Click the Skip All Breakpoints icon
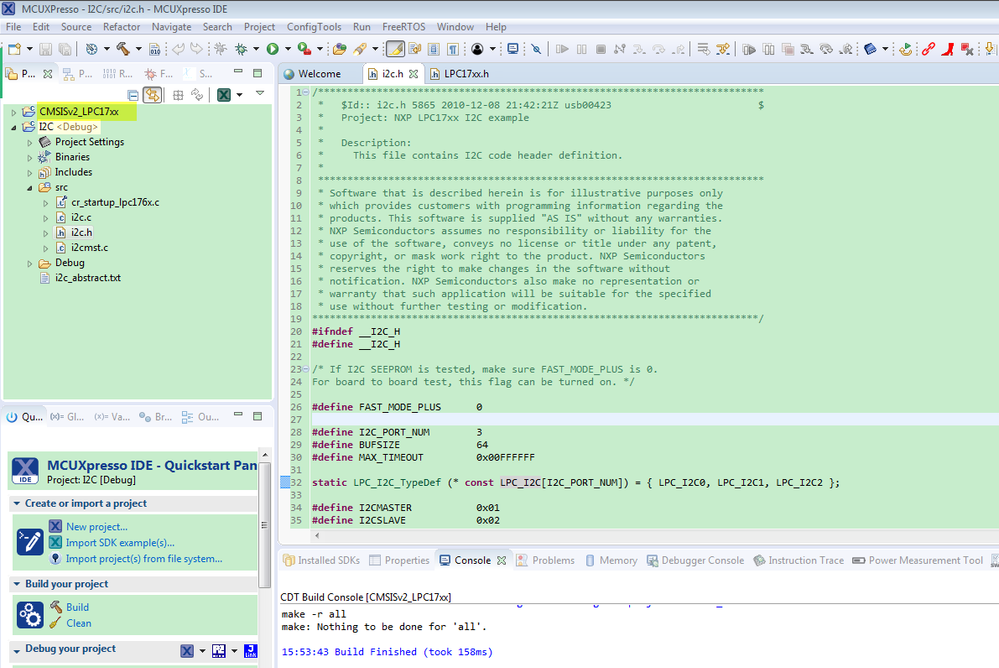 click(x=536, y=49)
